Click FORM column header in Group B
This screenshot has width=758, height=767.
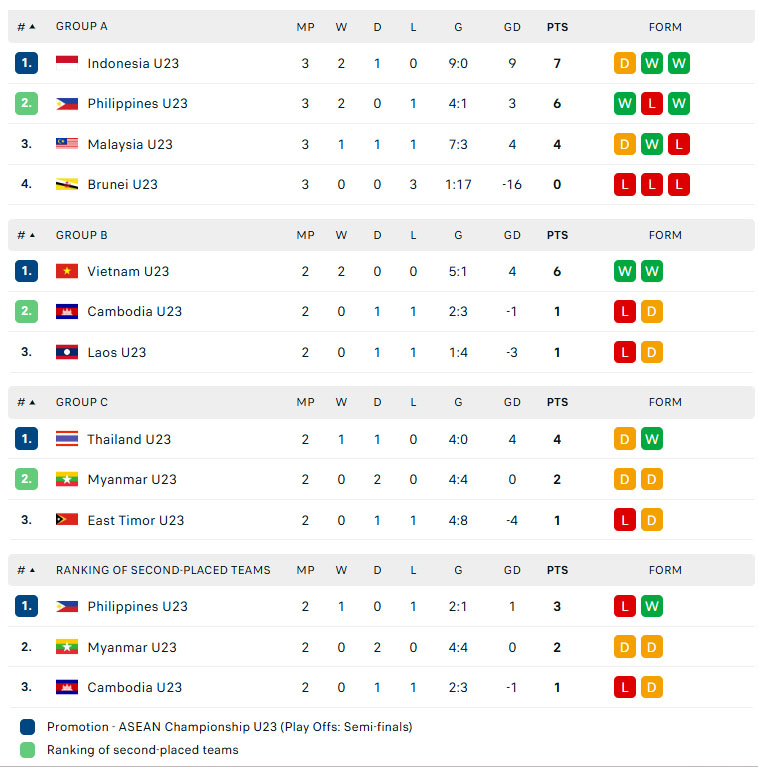click(x=665, y=235)
